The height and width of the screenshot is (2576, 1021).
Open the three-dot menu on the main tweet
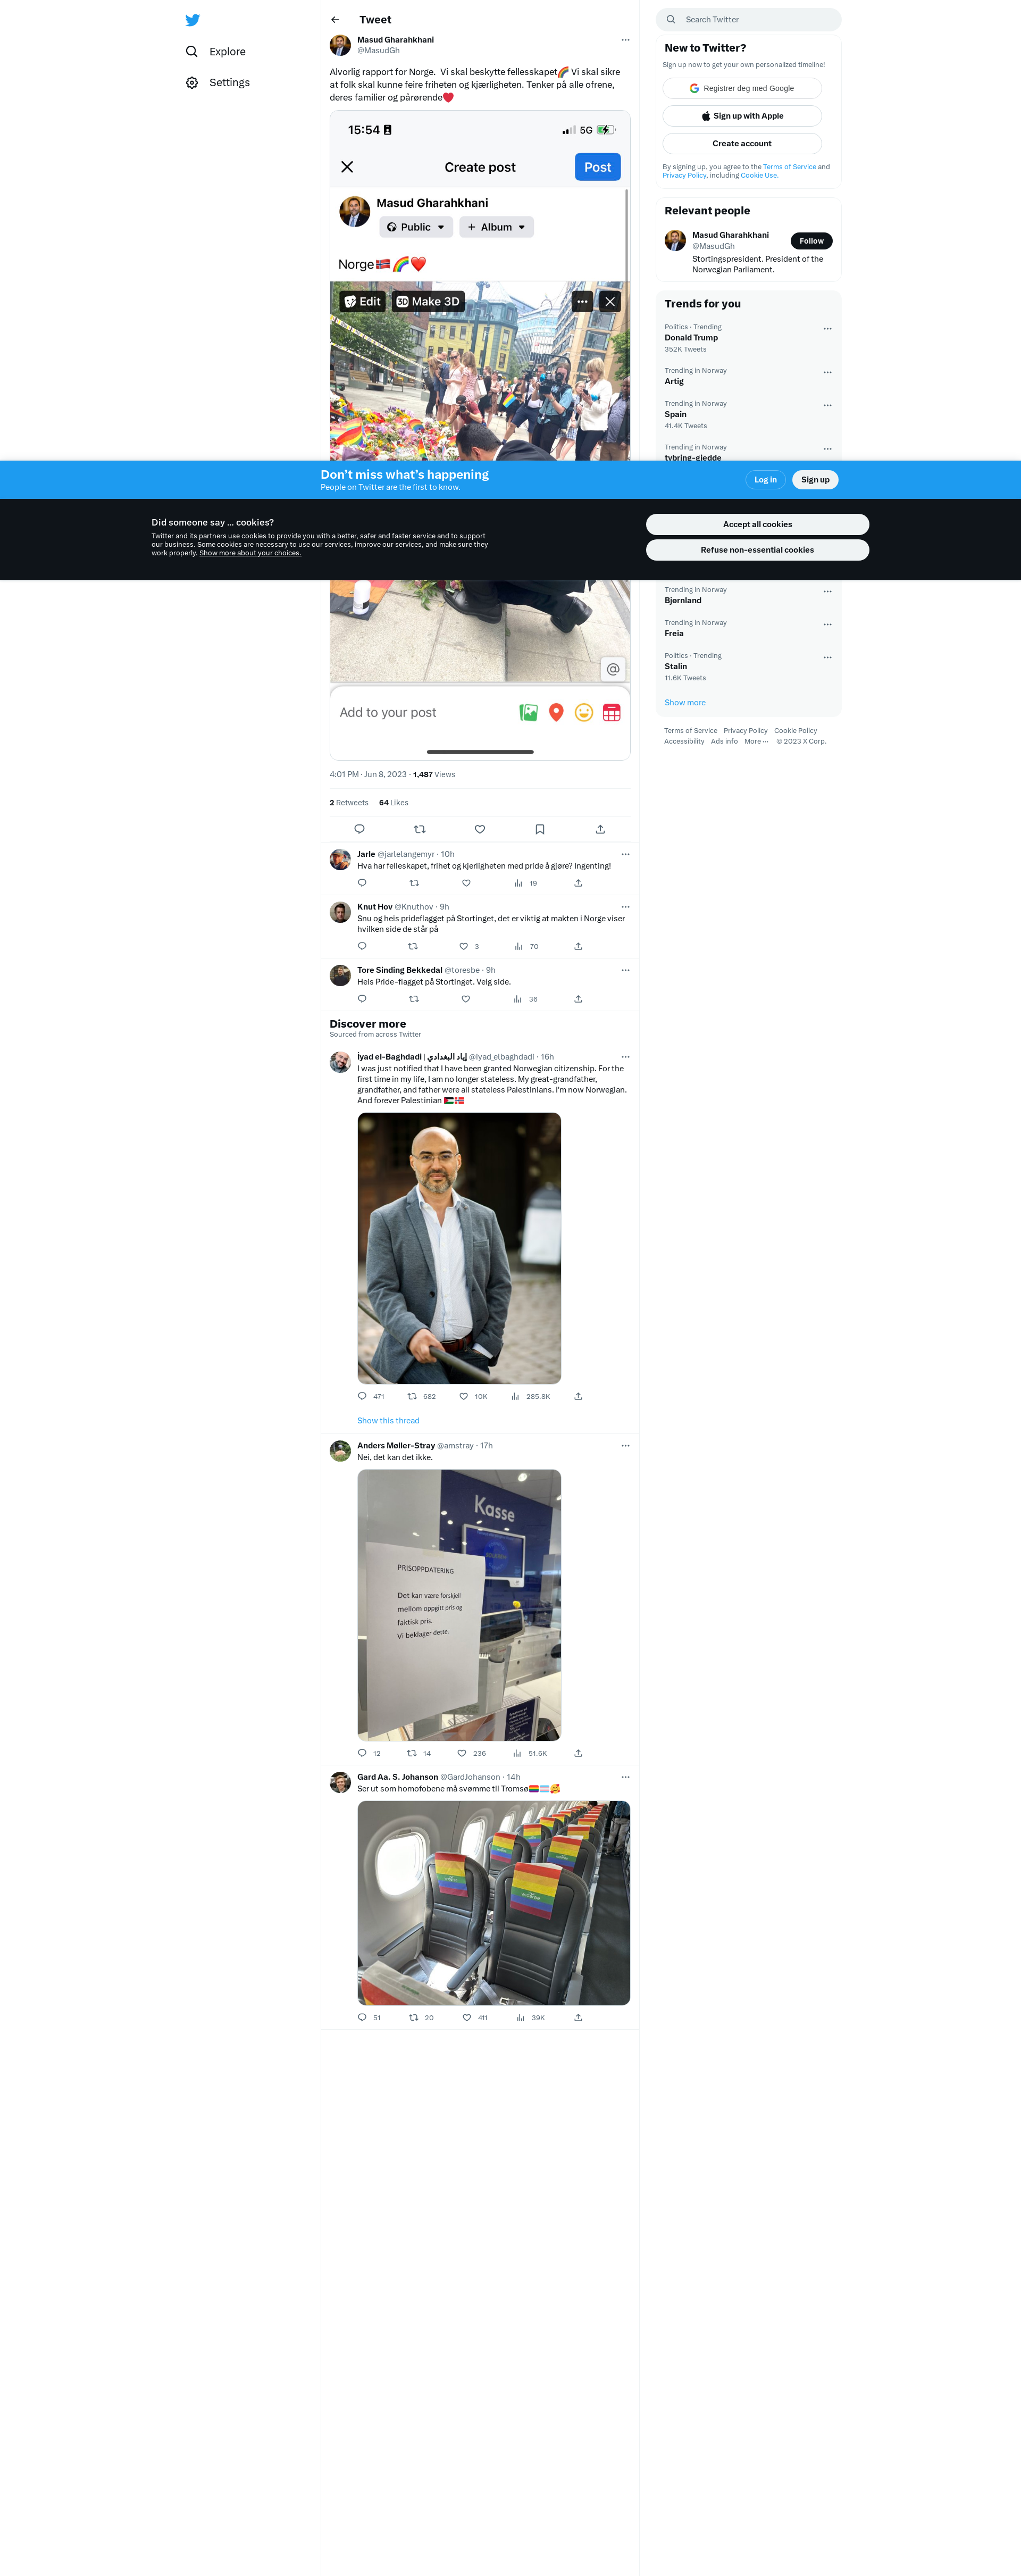click(x=625, y=40)
